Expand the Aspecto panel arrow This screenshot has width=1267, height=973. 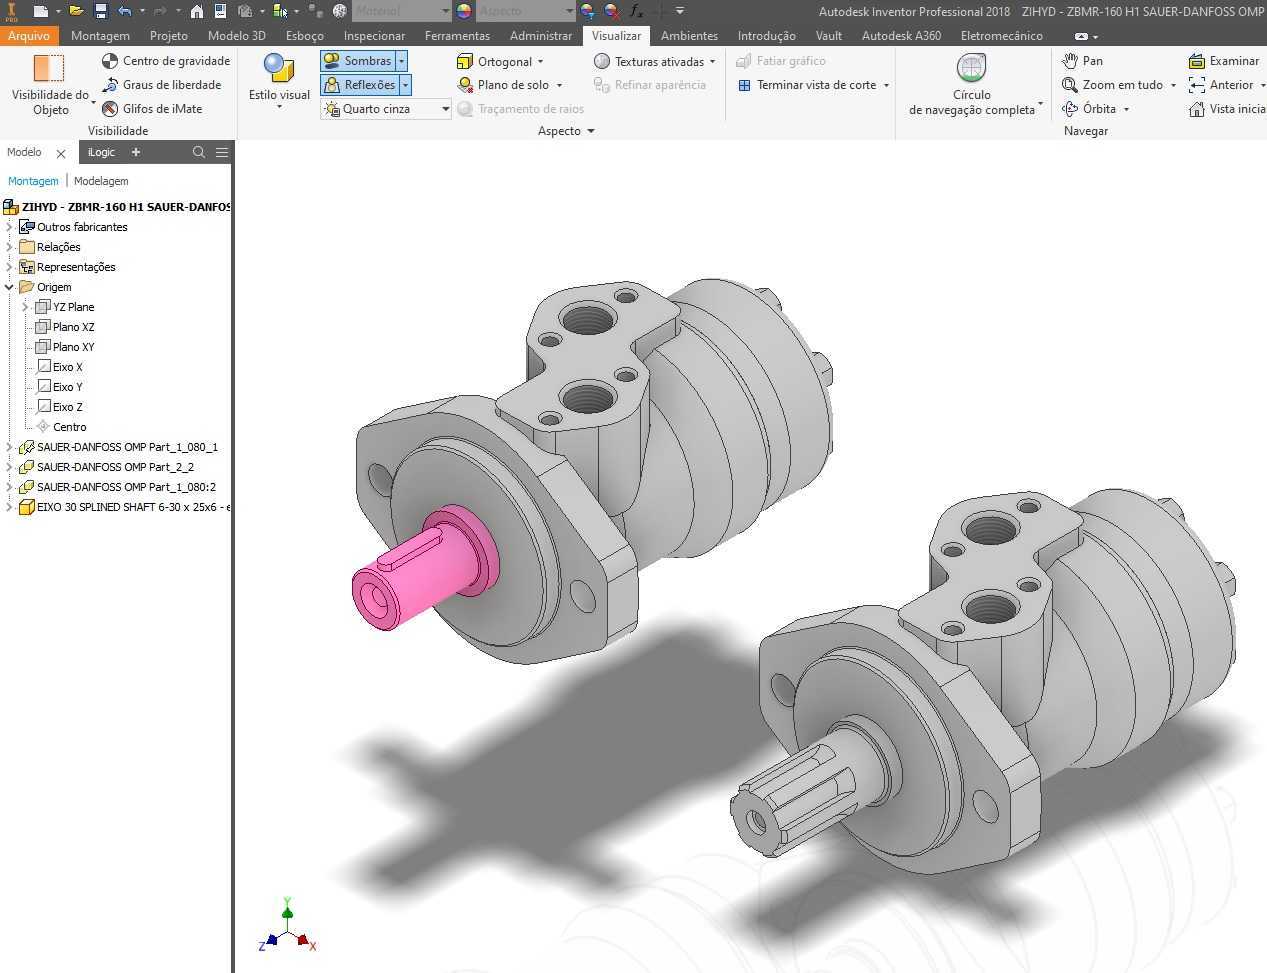click(591, 131)
